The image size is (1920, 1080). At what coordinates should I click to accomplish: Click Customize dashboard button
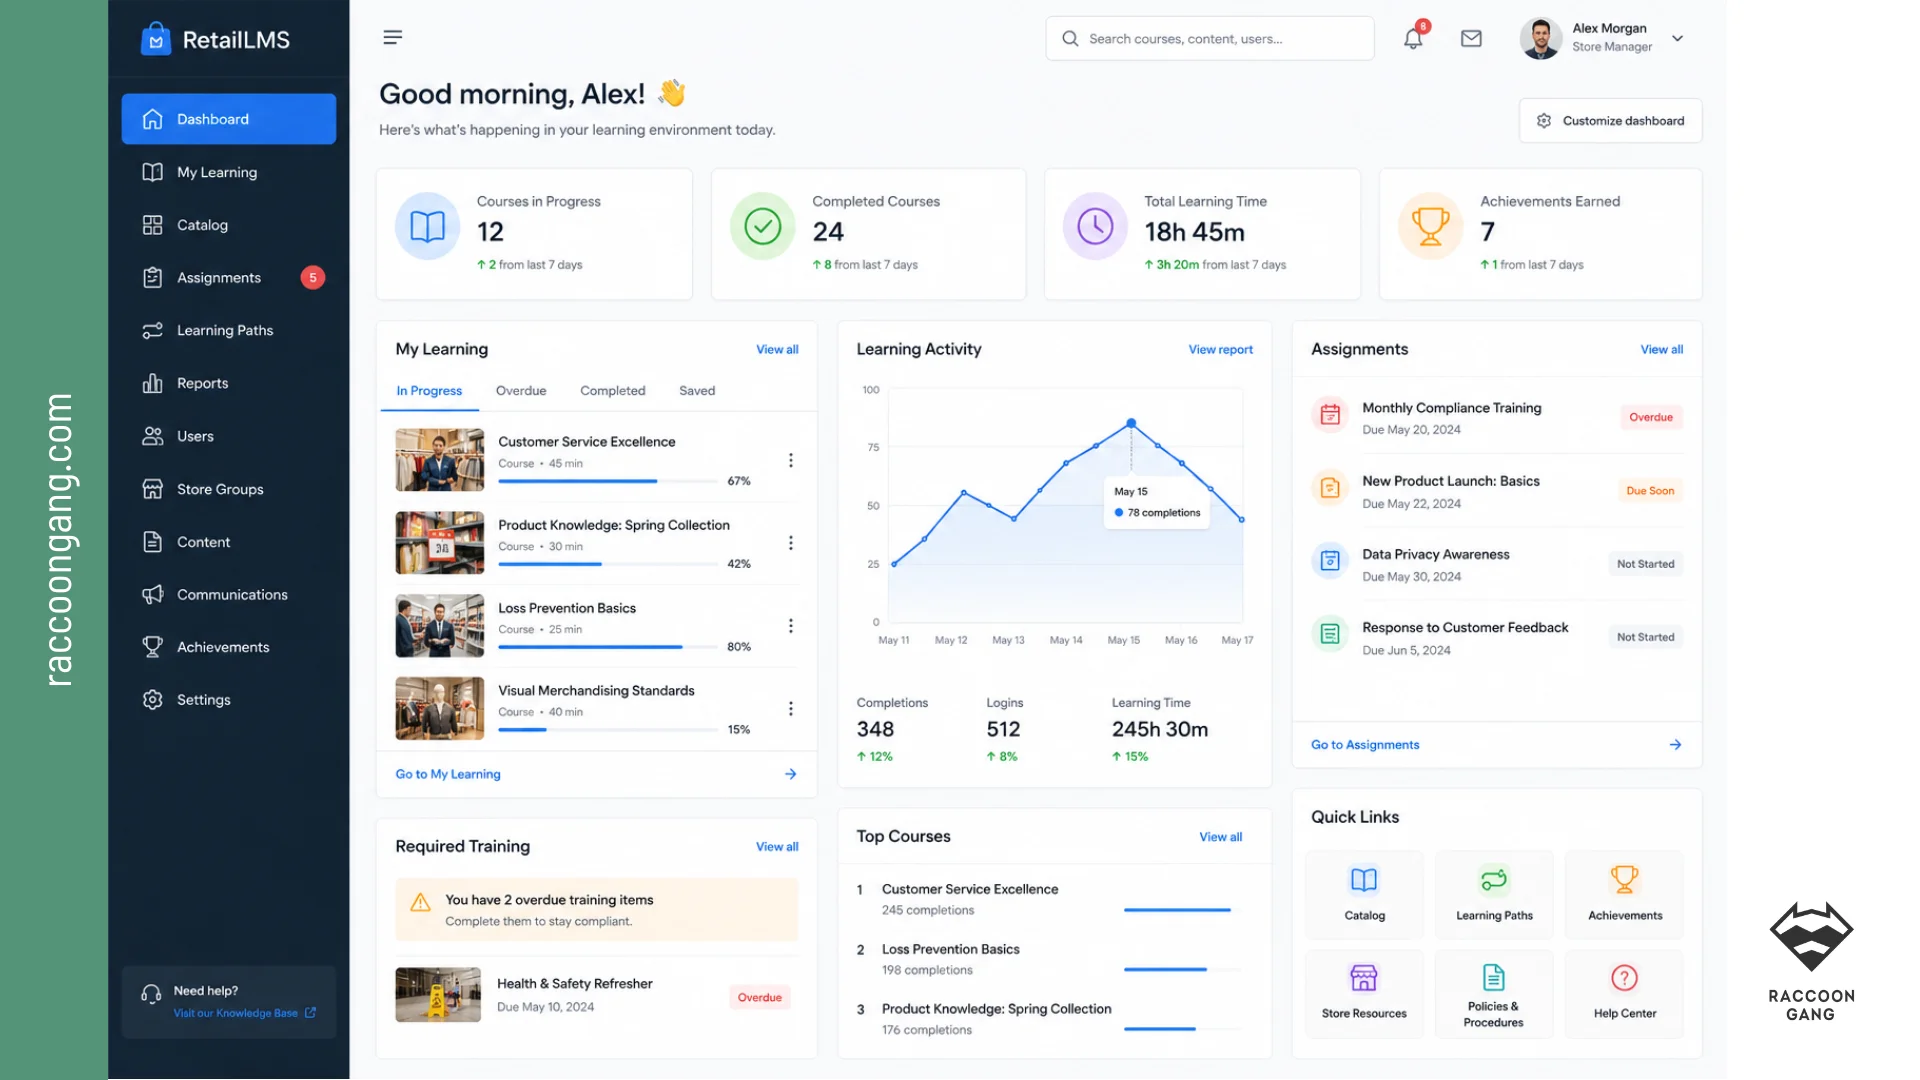(x=1610, y=121)
